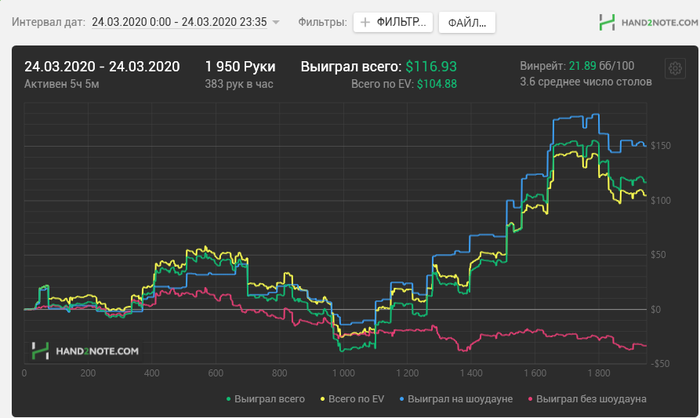Click the $150 y-axis label
Image resolution: width=700 pixels, height=418 pixels.
point(661,146)
